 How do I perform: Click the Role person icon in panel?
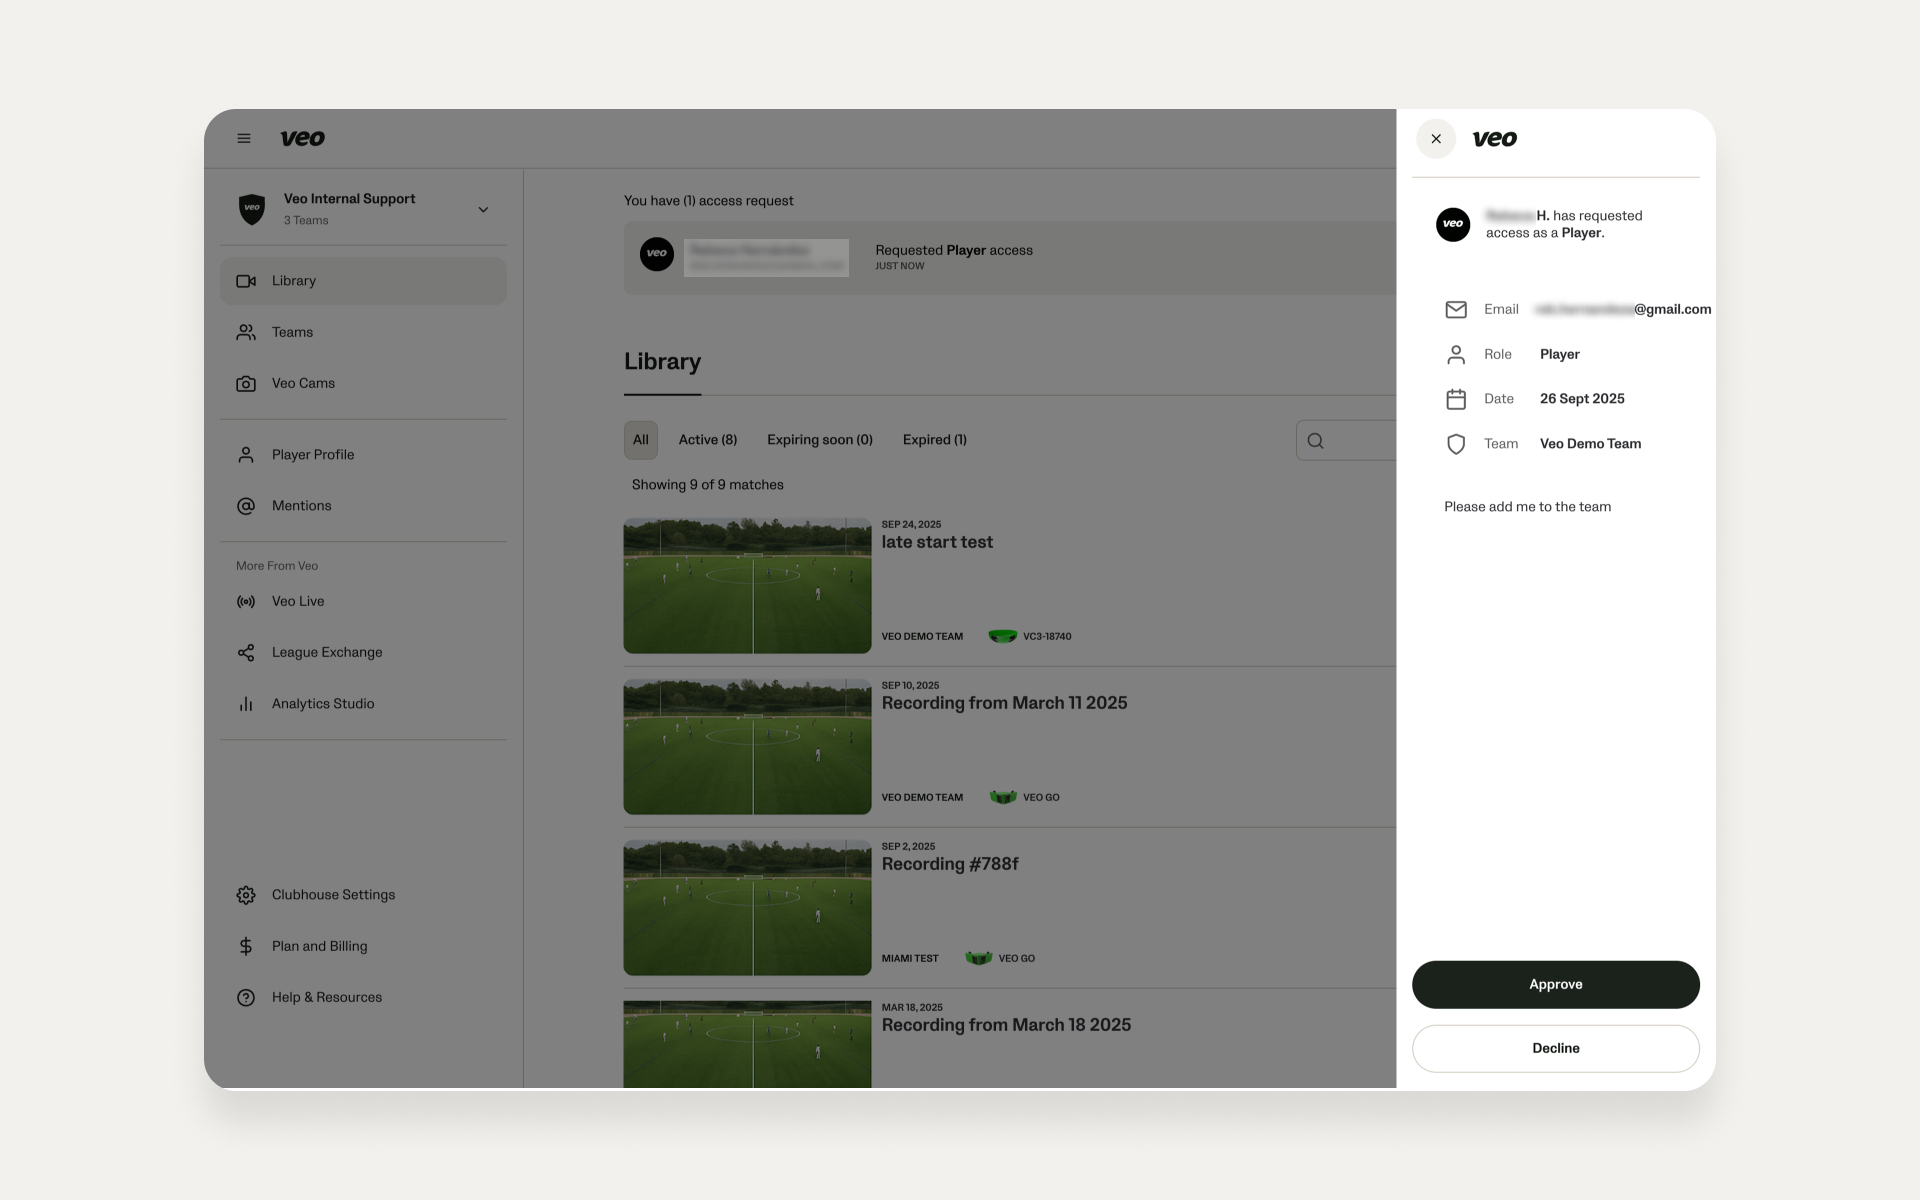click(x=1456, y=355)
